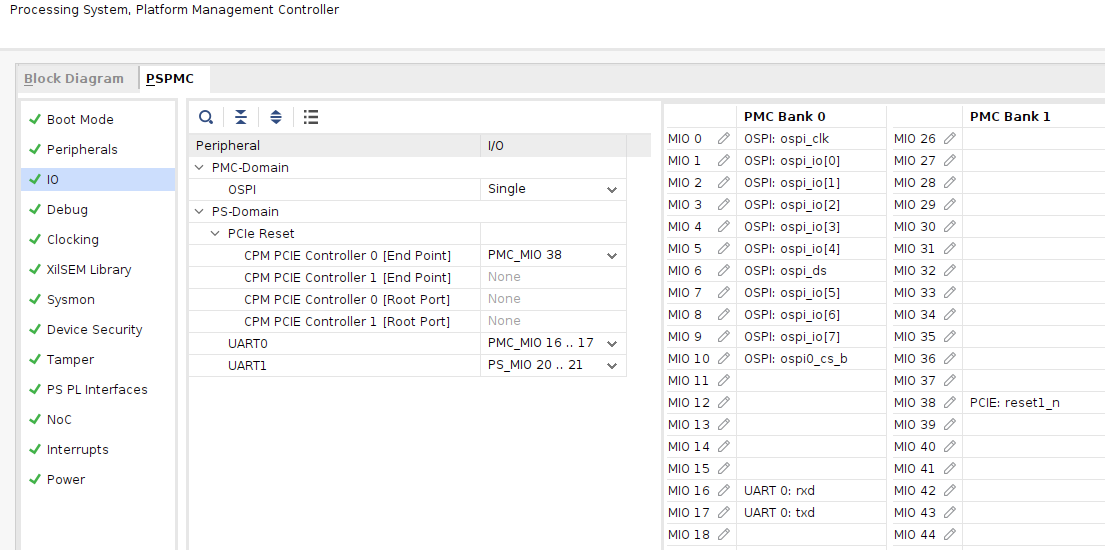Select the PSPMC tab
1105x550 pixels.
(170, 79)
